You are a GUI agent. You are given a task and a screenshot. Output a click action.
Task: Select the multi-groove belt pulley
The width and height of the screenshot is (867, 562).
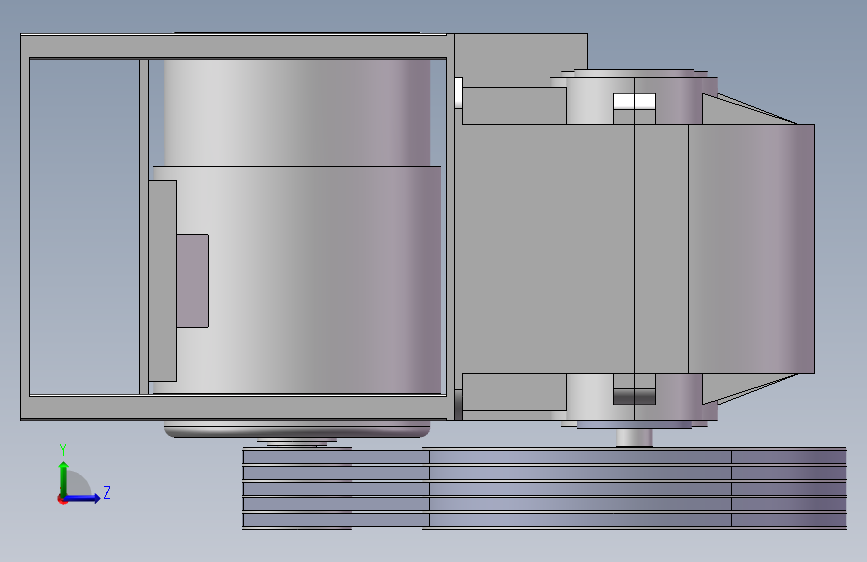tap(545, 489)
